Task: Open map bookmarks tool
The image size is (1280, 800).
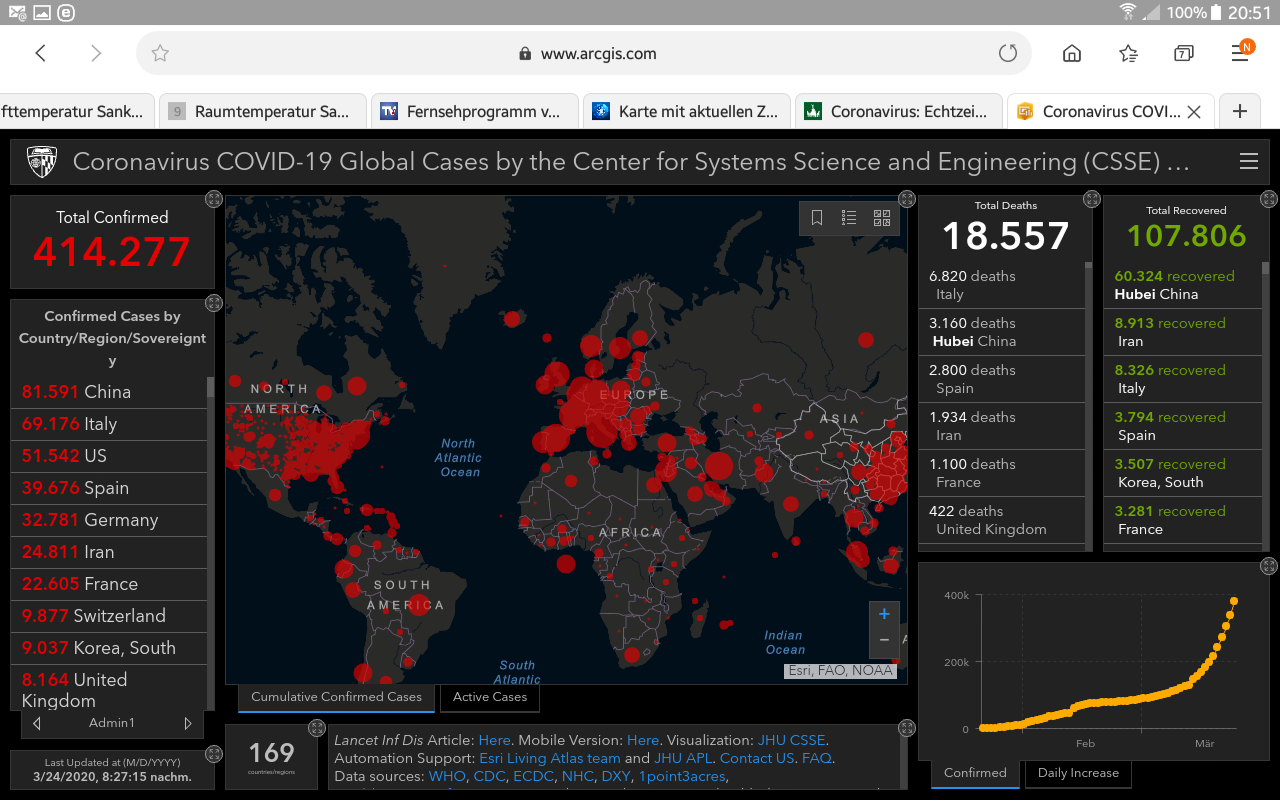Action: pyautogui.click(x=817, y=218)
